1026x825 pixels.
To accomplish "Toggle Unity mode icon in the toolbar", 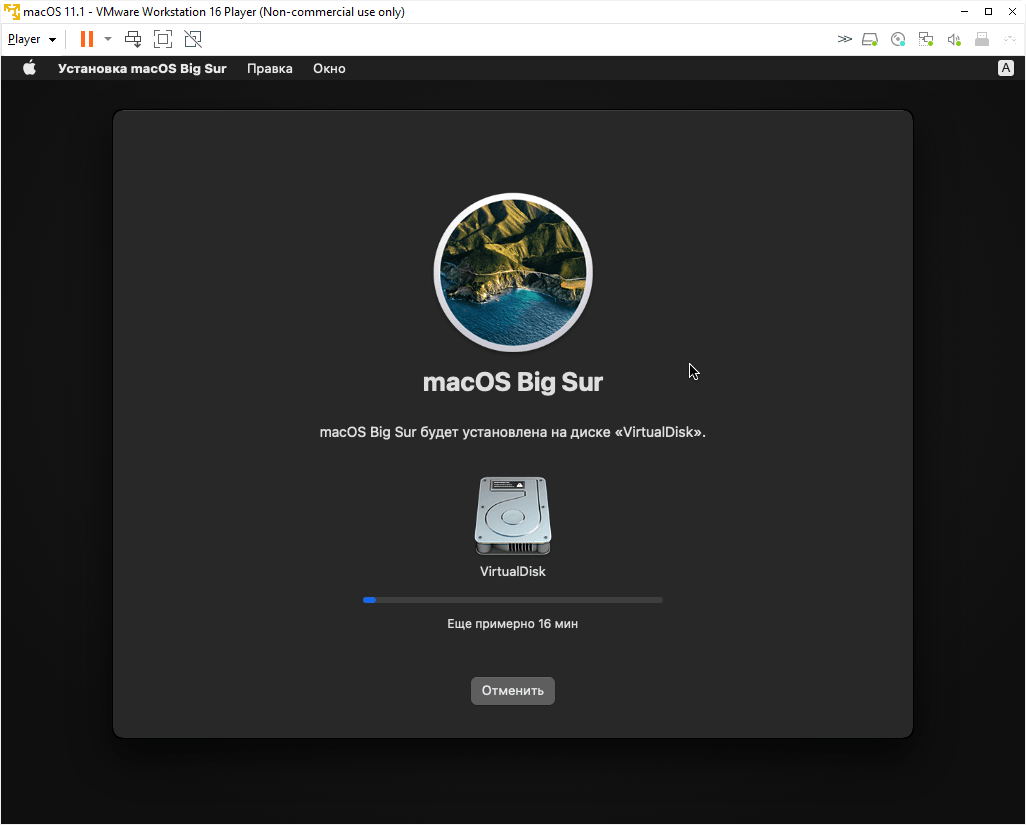I will pos(193,39).
